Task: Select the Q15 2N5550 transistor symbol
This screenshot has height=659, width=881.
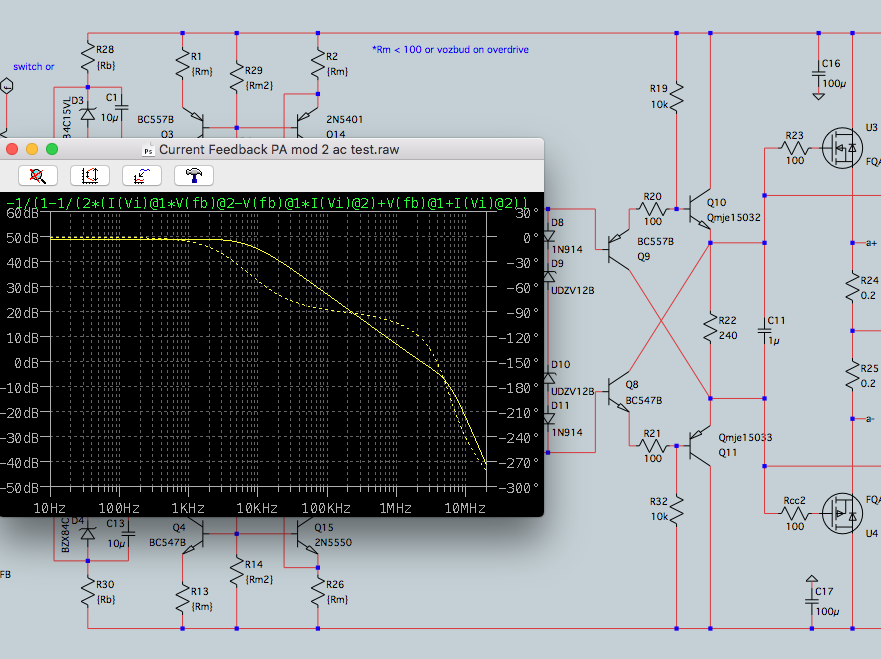Action: [x=307, y=538]
